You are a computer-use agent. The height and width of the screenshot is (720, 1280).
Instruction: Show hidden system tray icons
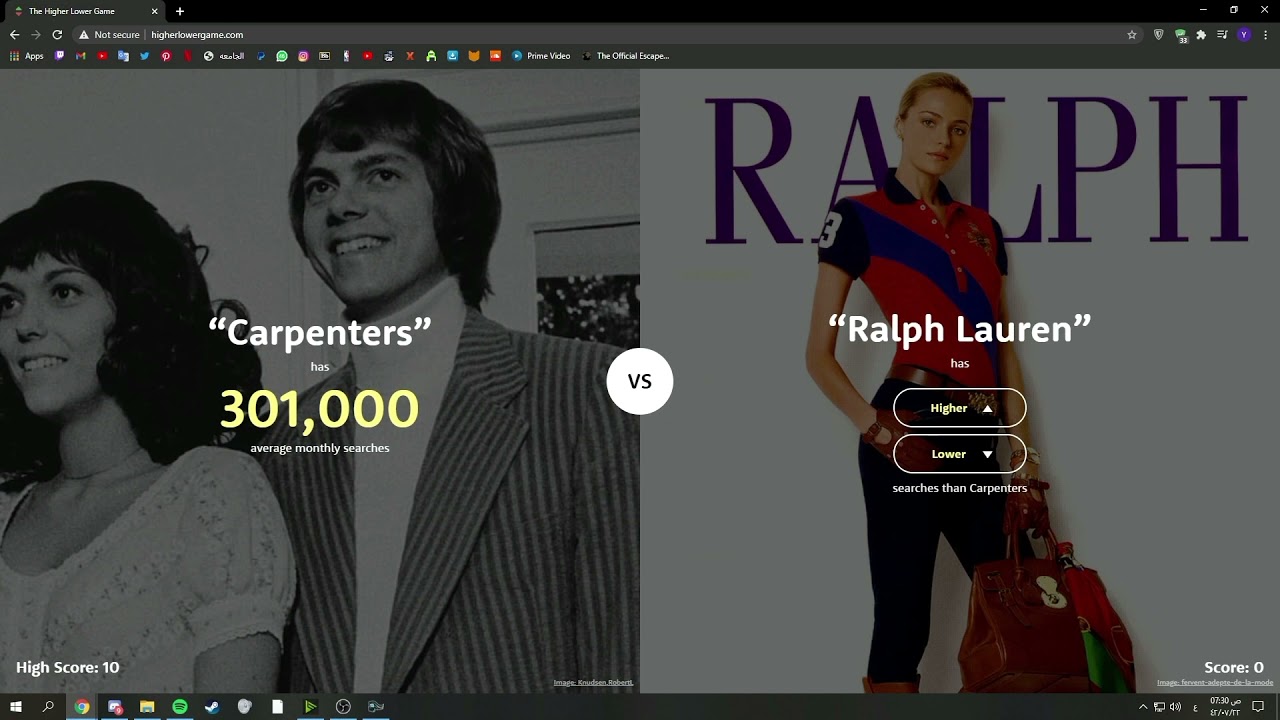coord(1143,707)
